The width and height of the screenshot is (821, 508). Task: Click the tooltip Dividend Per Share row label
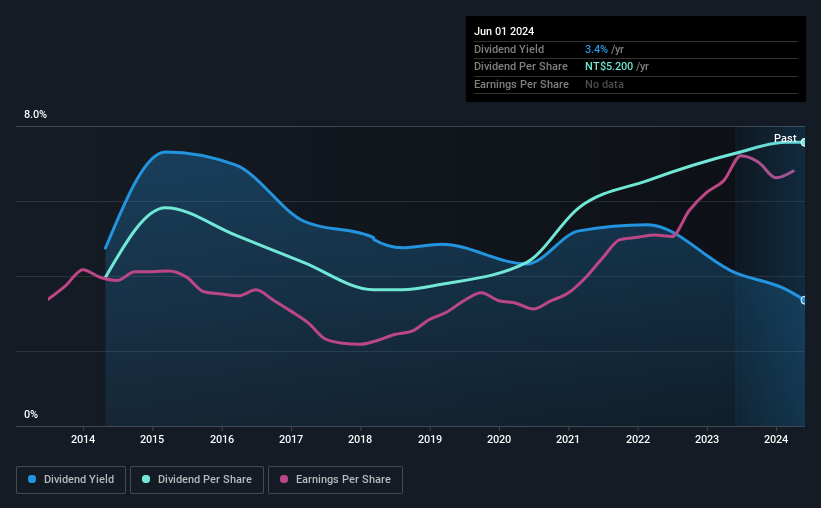click(x=520, y=67)
